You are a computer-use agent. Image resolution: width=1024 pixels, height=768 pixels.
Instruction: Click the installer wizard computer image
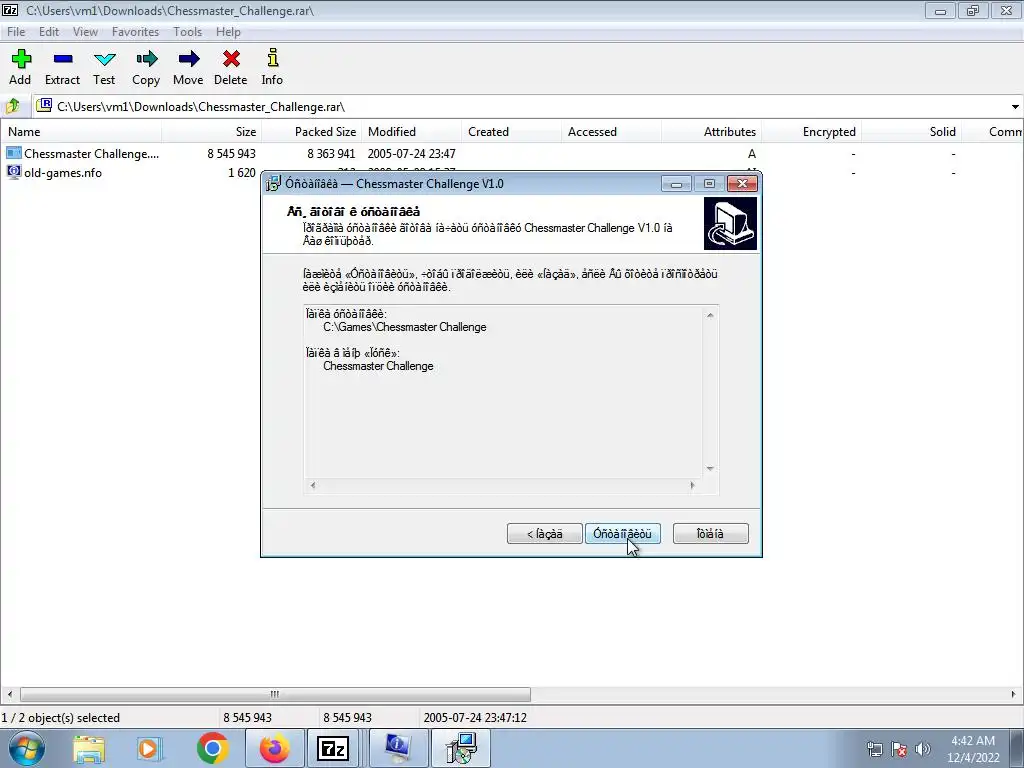pyautogui.click(x=730, y=224)
